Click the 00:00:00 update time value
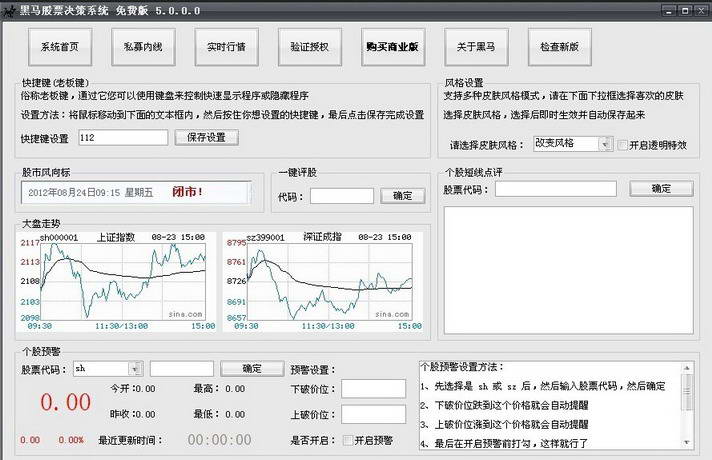The height and width of the screenshot is (460, 712). pos(219,440)
